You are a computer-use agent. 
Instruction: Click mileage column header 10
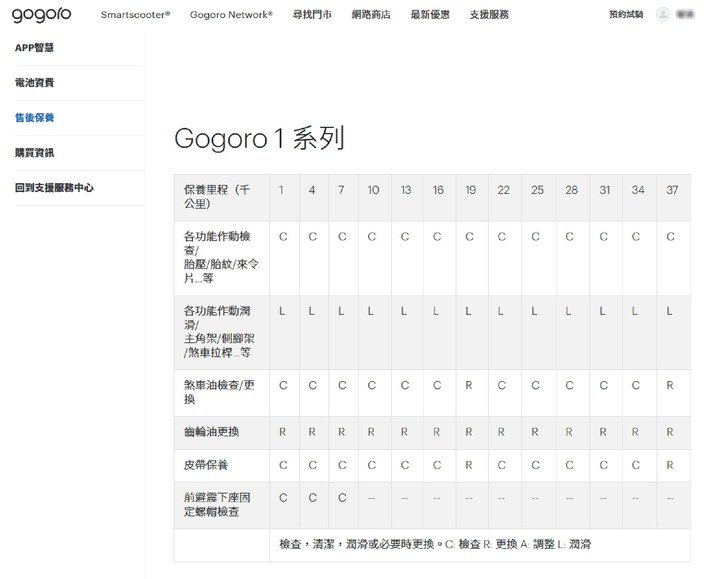[x=373, y=190]
